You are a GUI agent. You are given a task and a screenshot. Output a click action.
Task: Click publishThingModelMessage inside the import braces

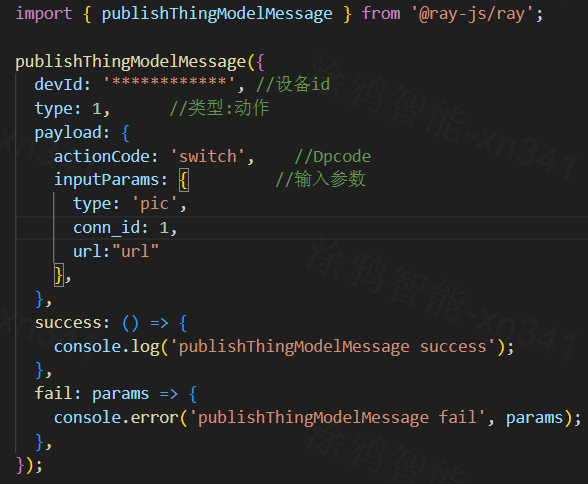coord(217,14)
